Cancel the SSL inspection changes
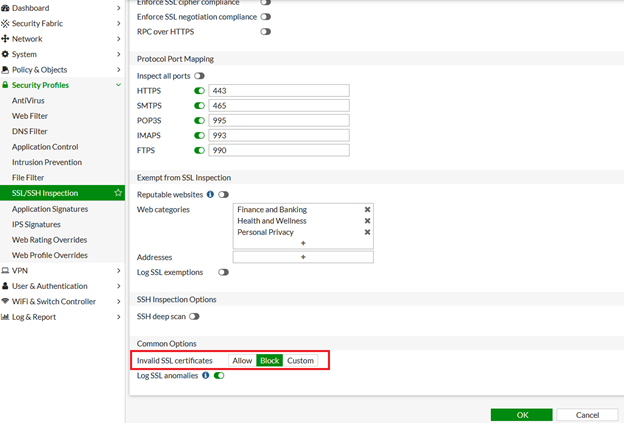This screenshot has height=423, width=624. coord(587,415)
